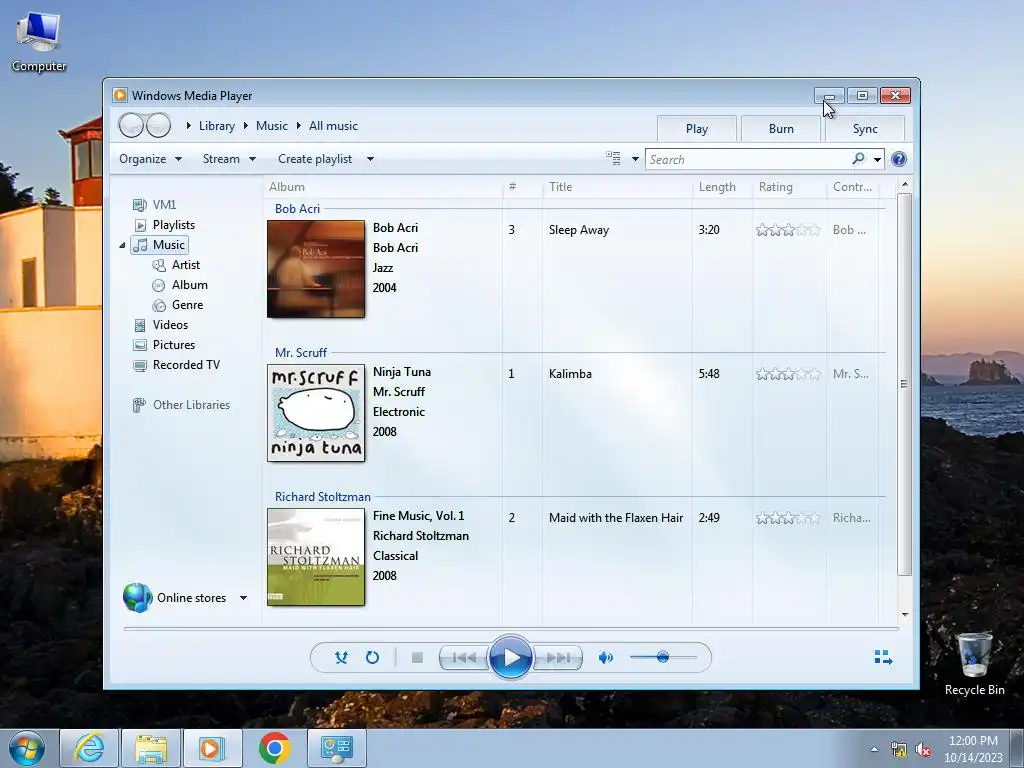The width and height of the screenshot is (1024, 768).
Task: Expand breadcrumb arrow before Library
Action: point(188,126)
